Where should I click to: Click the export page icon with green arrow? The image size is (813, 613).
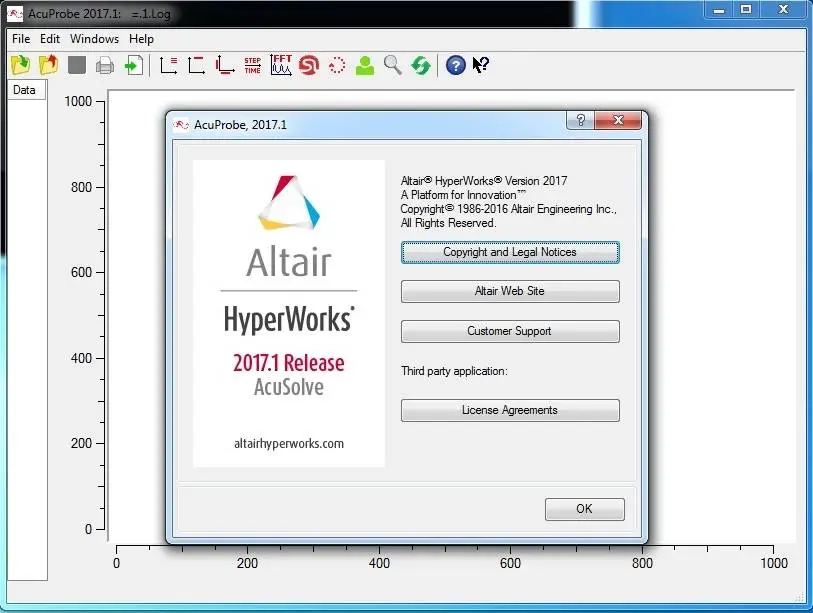tap(134, 65)
